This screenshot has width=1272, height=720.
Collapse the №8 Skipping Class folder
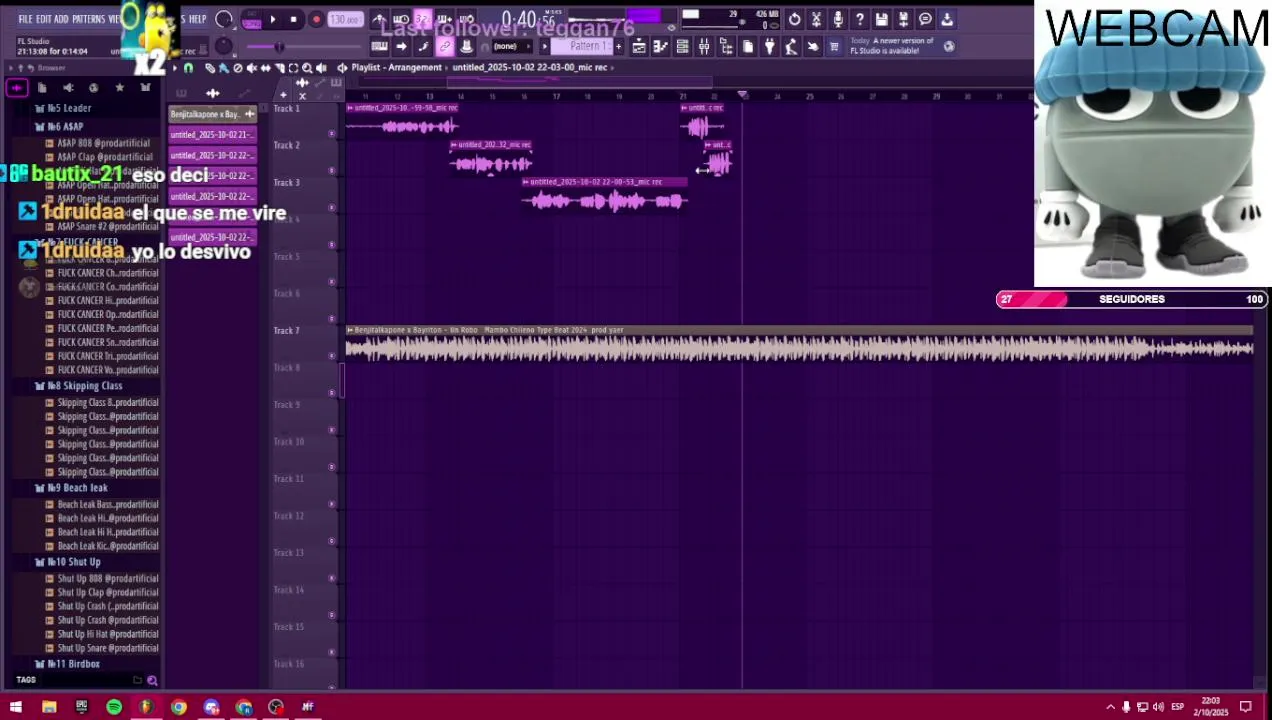[x=85, y=385]
